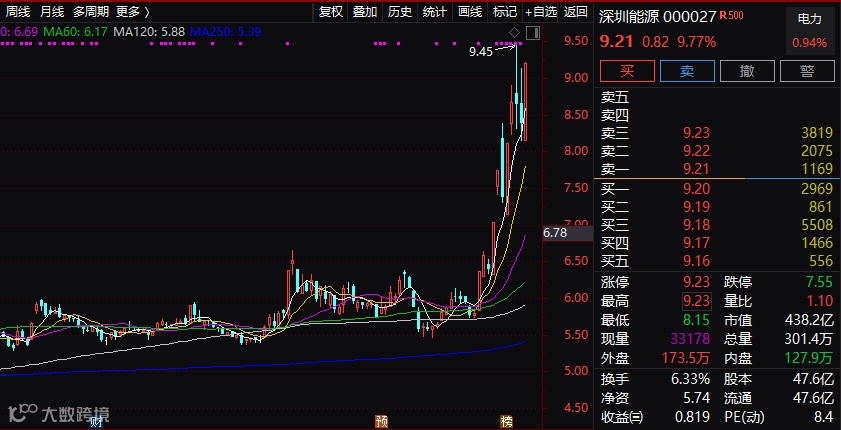Click the latest red candlestick on the chart

click(x=526, y=102)
